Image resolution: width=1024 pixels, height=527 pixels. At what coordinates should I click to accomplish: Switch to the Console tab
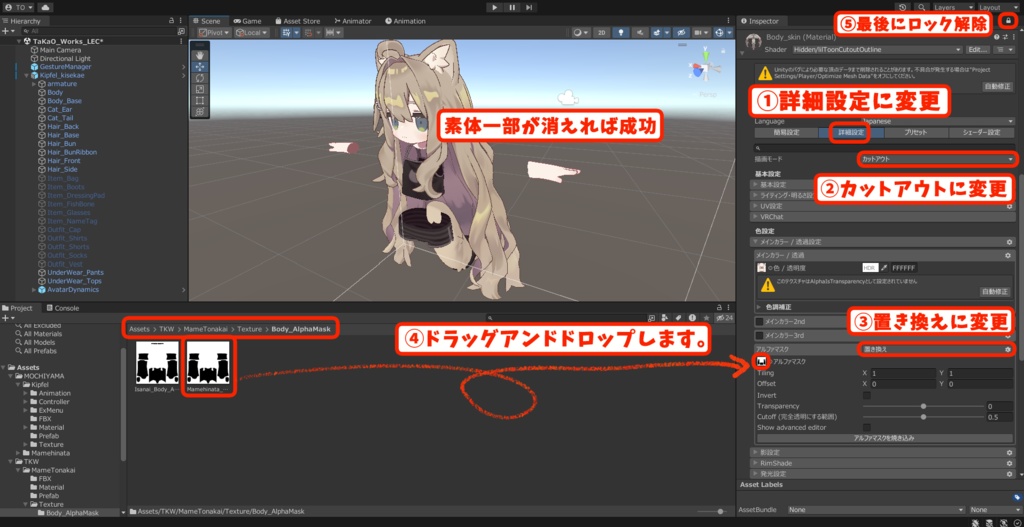[62, 308]
